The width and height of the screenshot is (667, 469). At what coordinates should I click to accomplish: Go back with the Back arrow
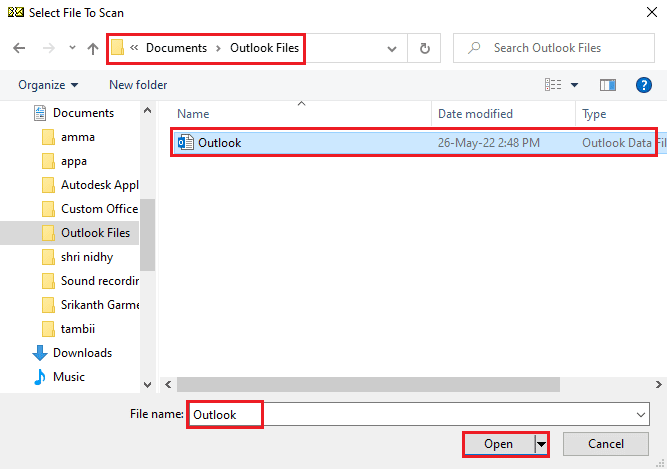(19, 48)
